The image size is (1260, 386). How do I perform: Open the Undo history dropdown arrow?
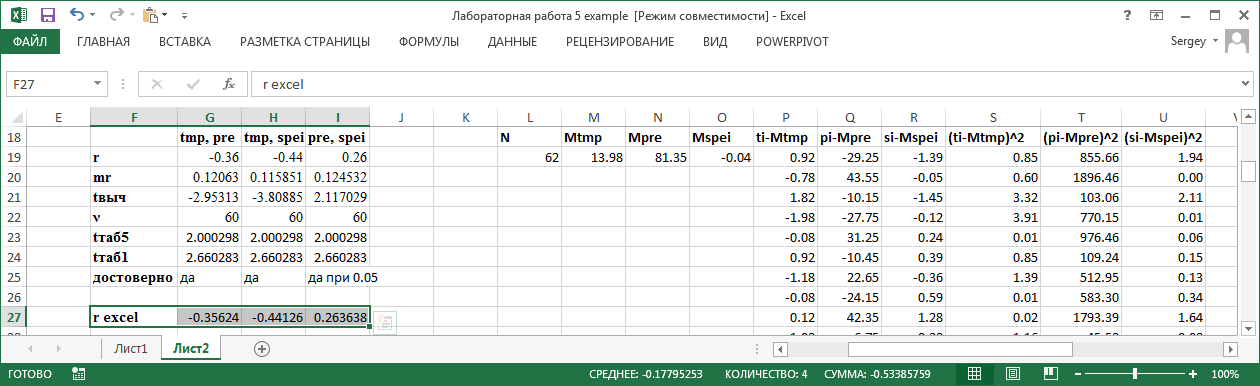click(x=93, y=16)
